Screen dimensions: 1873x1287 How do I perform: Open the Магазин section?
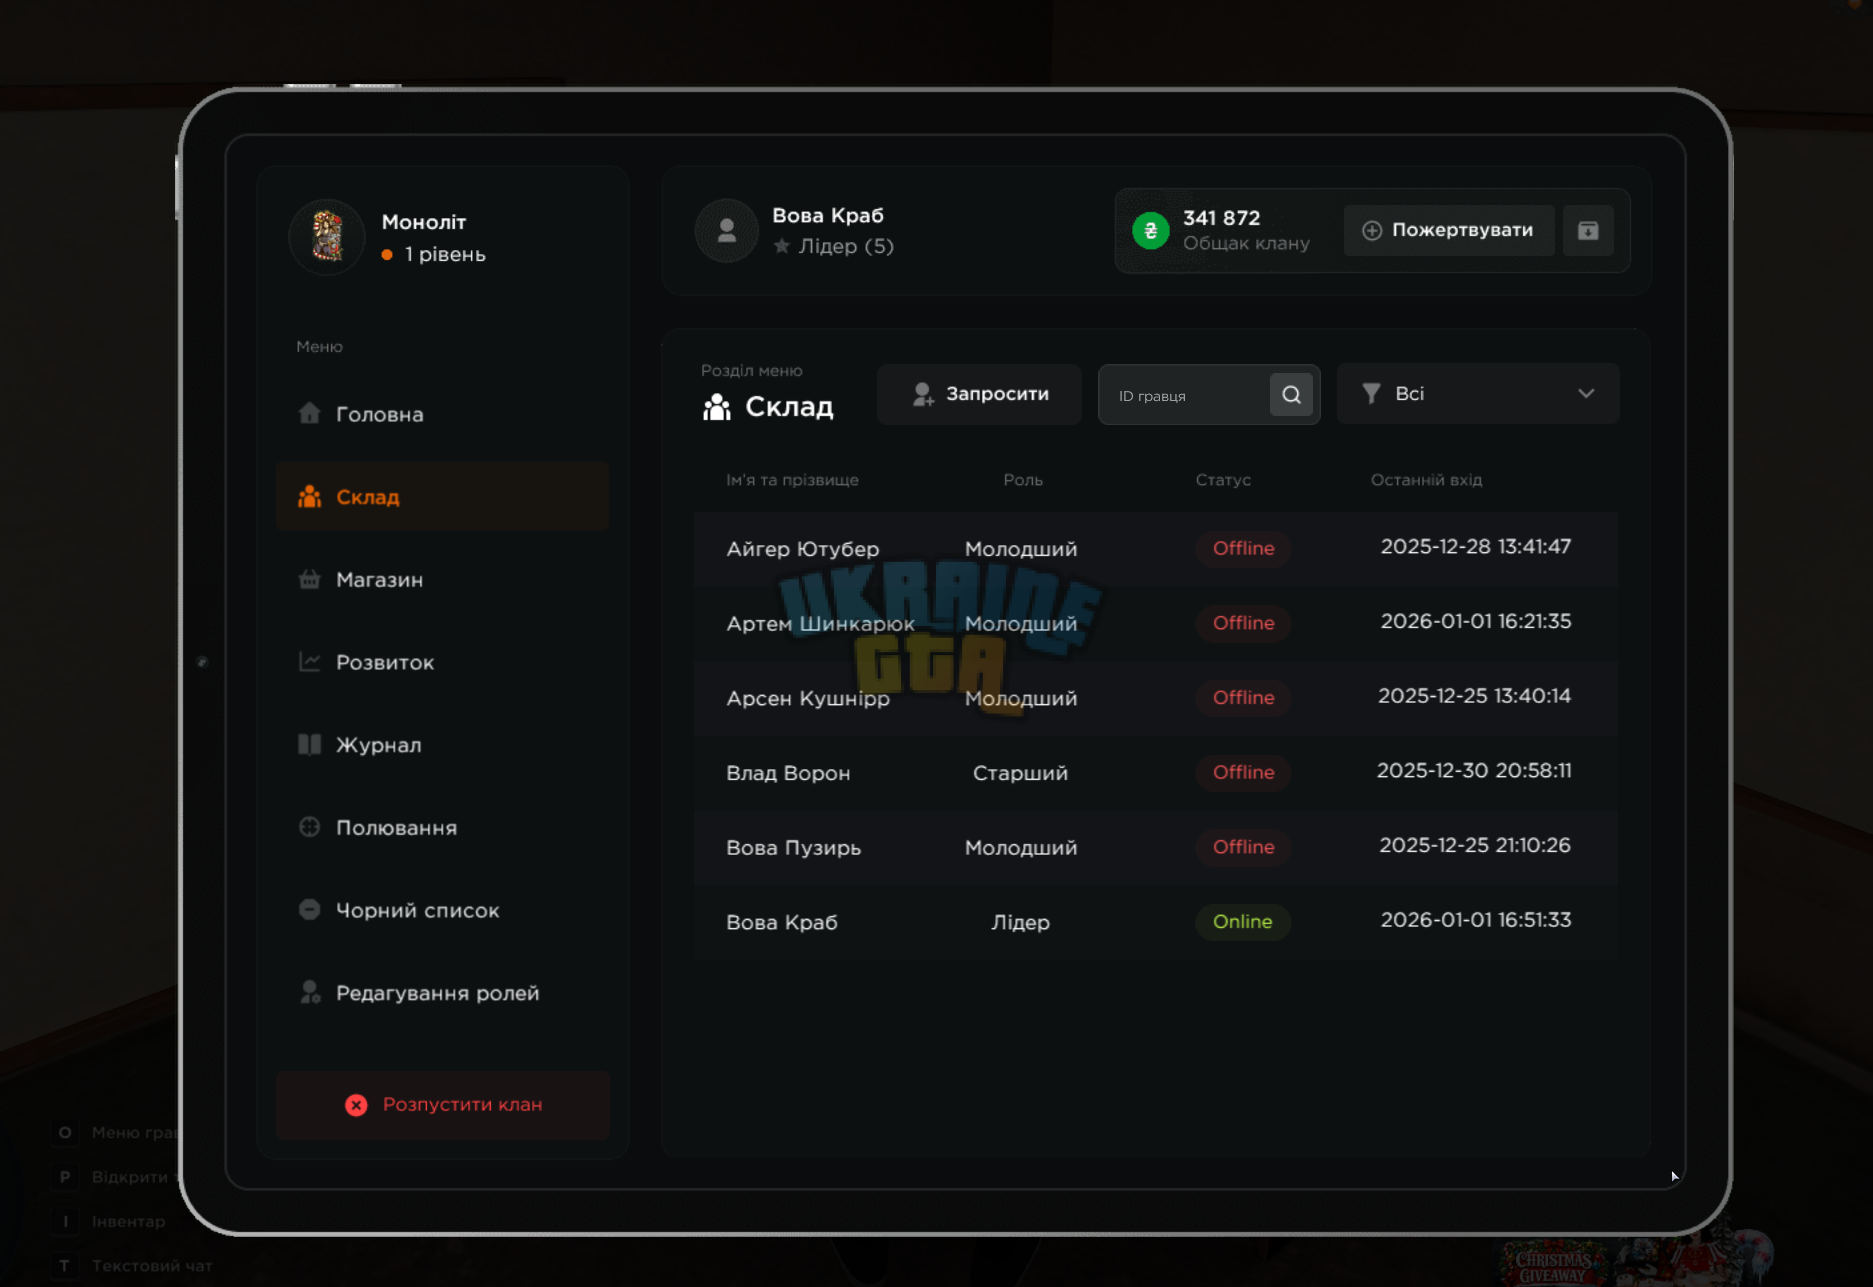coord(442,579)
